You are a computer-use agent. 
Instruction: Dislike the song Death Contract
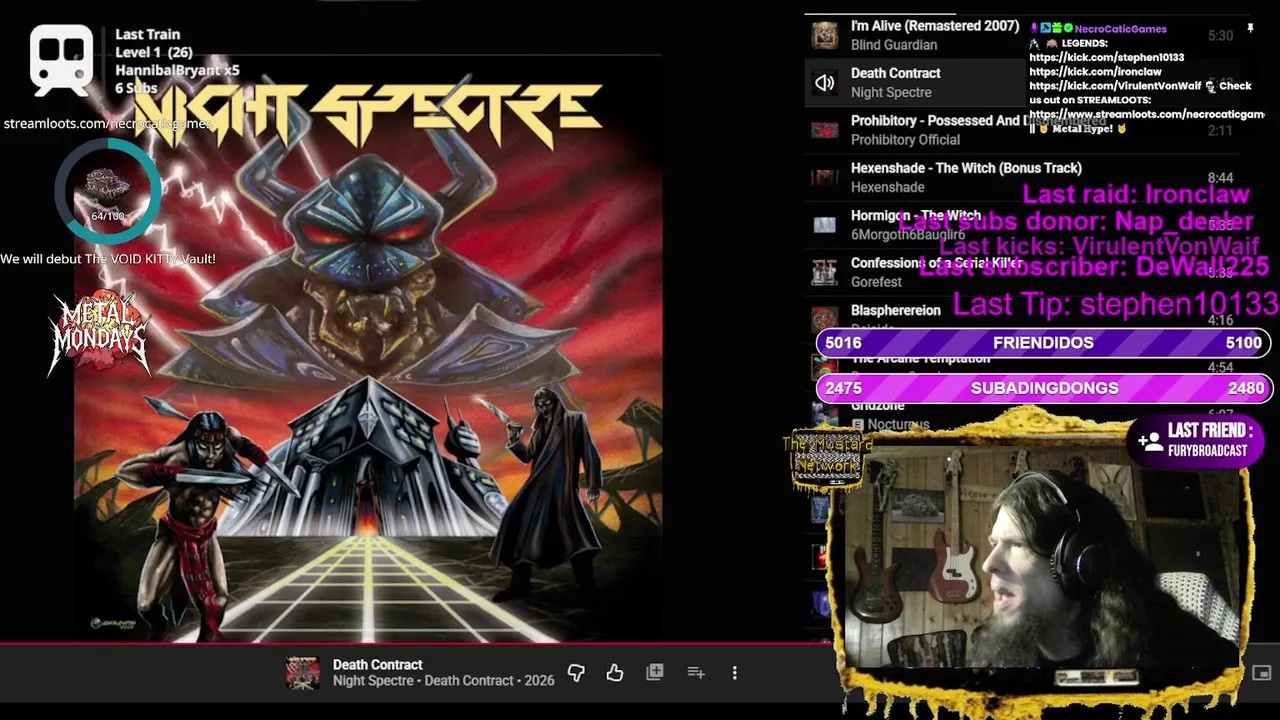576,673
